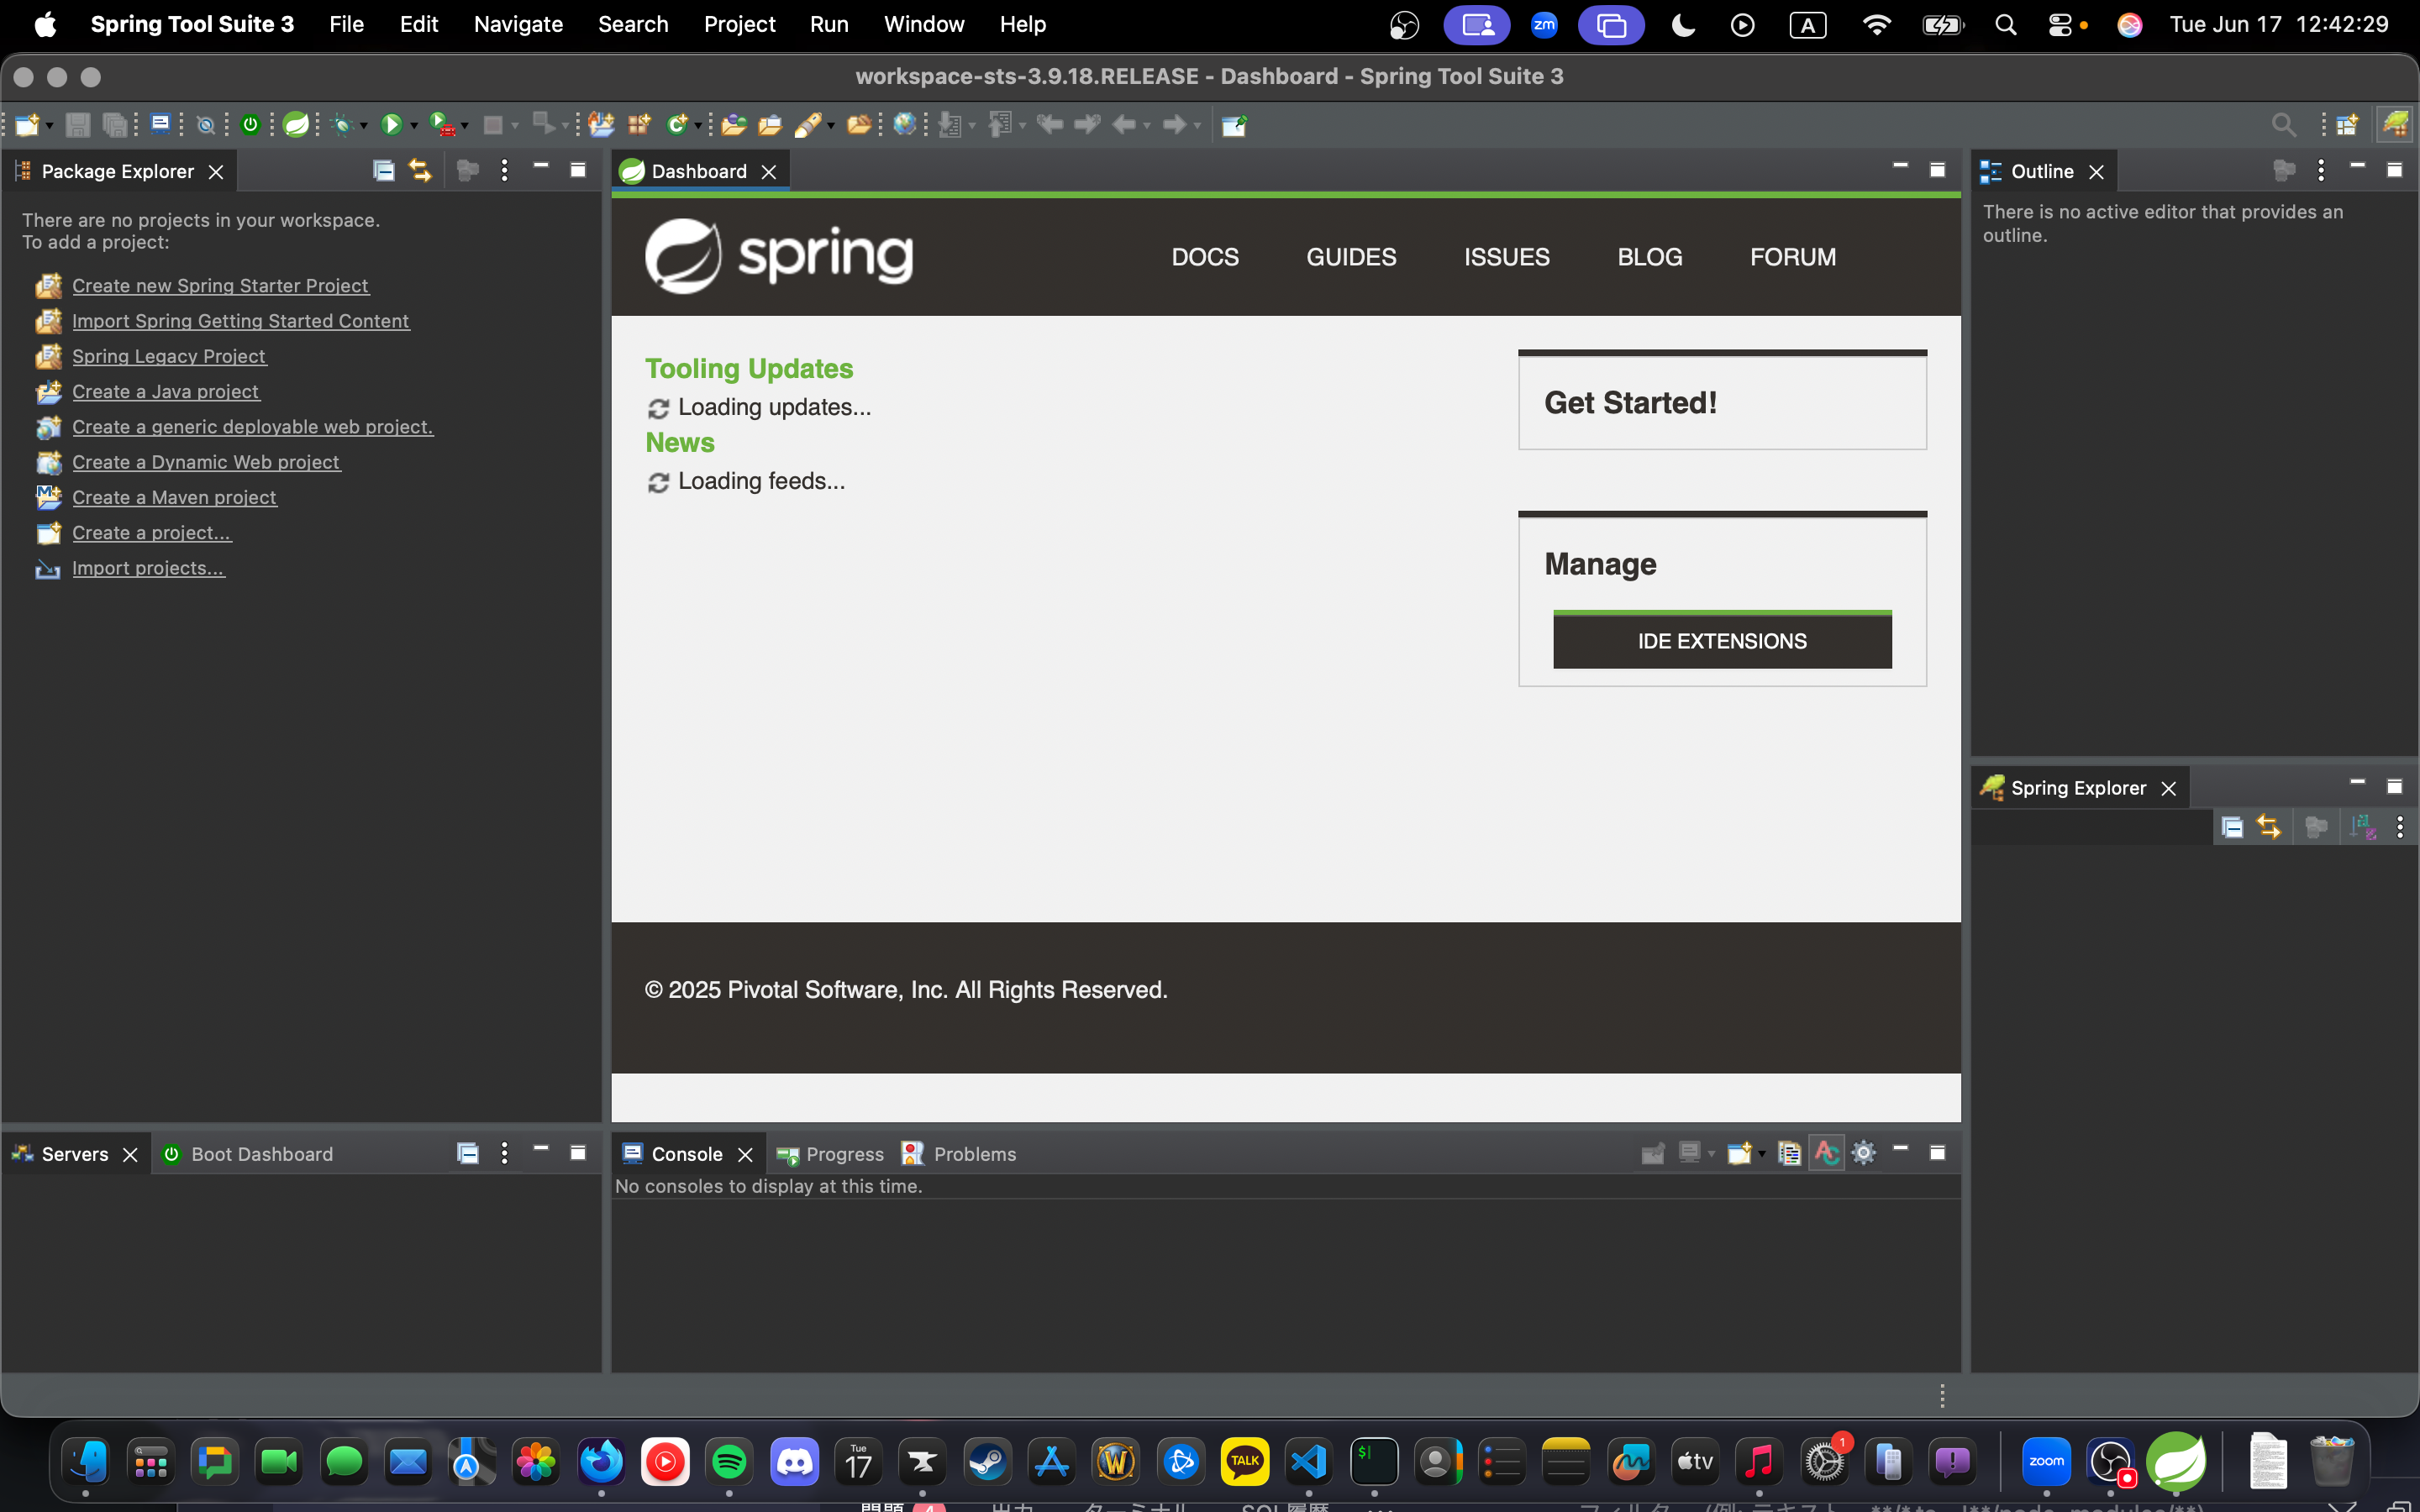This screenshot has height=1512, width=2420.
Task: Expand the Open Console dropdown arrow
Action: [x=1762, y=1155]
